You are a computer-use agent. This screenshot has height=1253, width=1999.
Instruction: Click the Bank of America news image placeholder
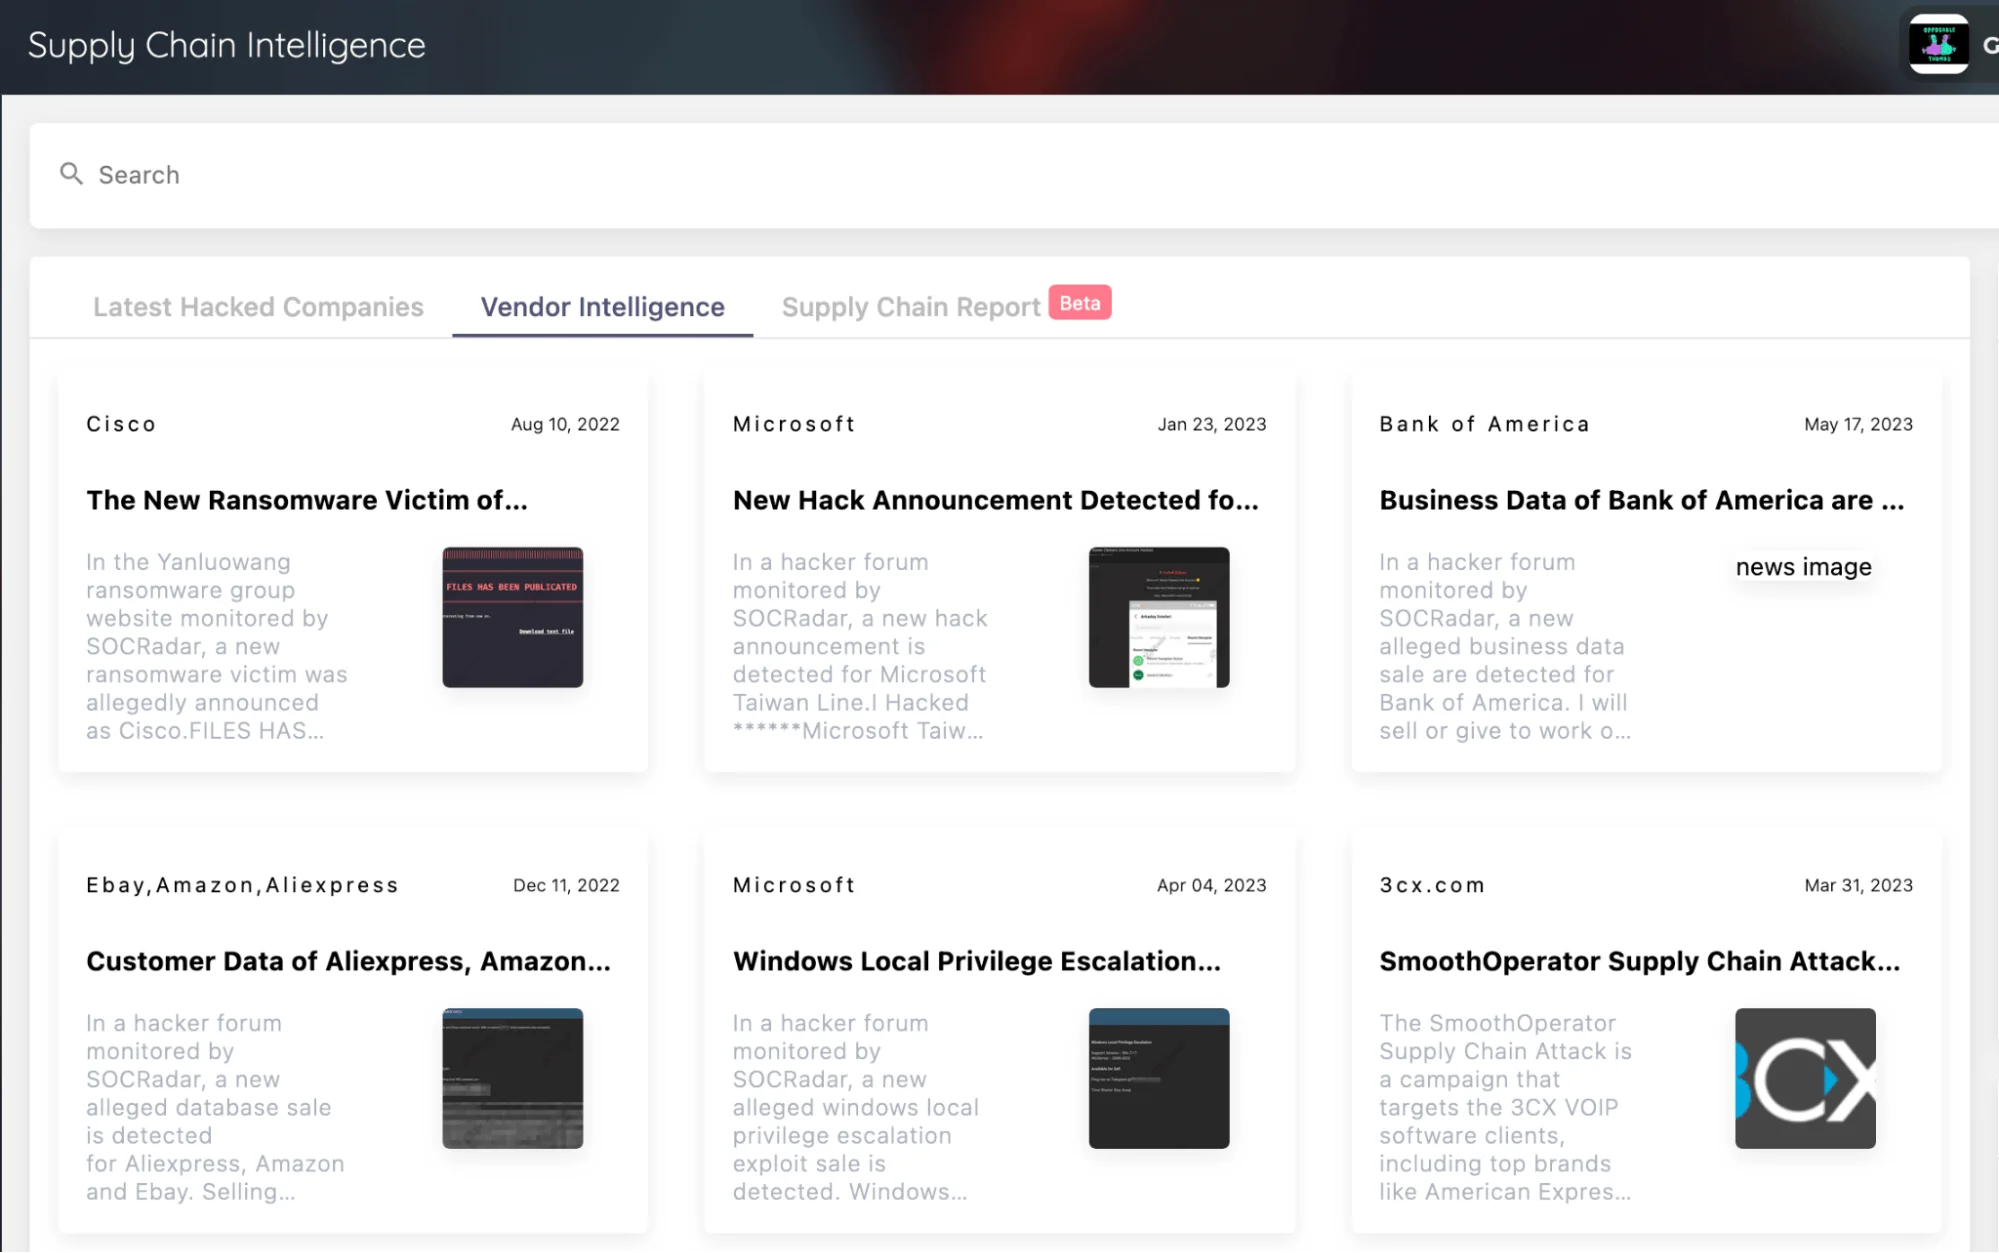[x=1803, y=567]
